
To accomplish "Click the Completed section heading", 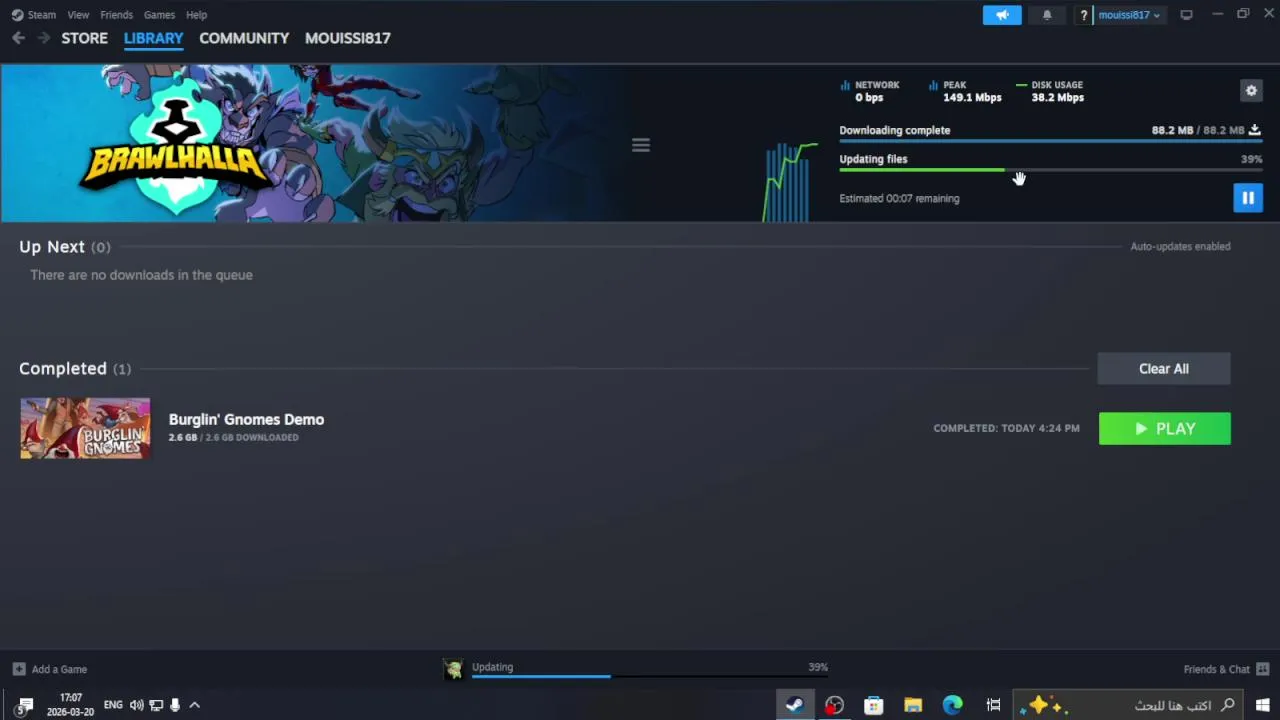I will tap(63, 369).
